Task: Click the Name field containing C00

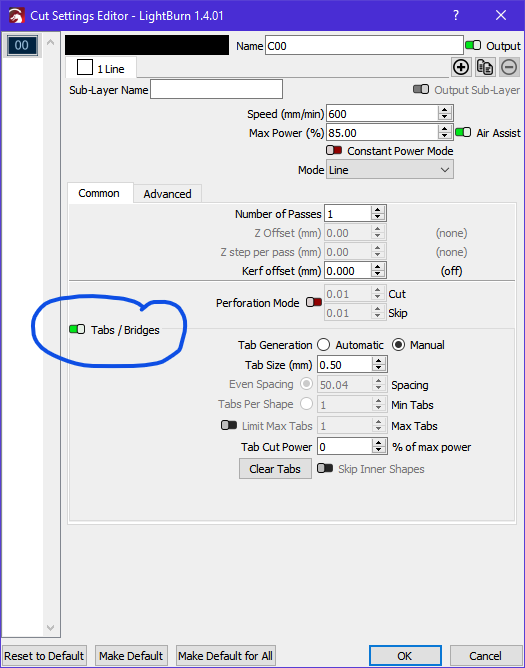Action: [364, 46]
